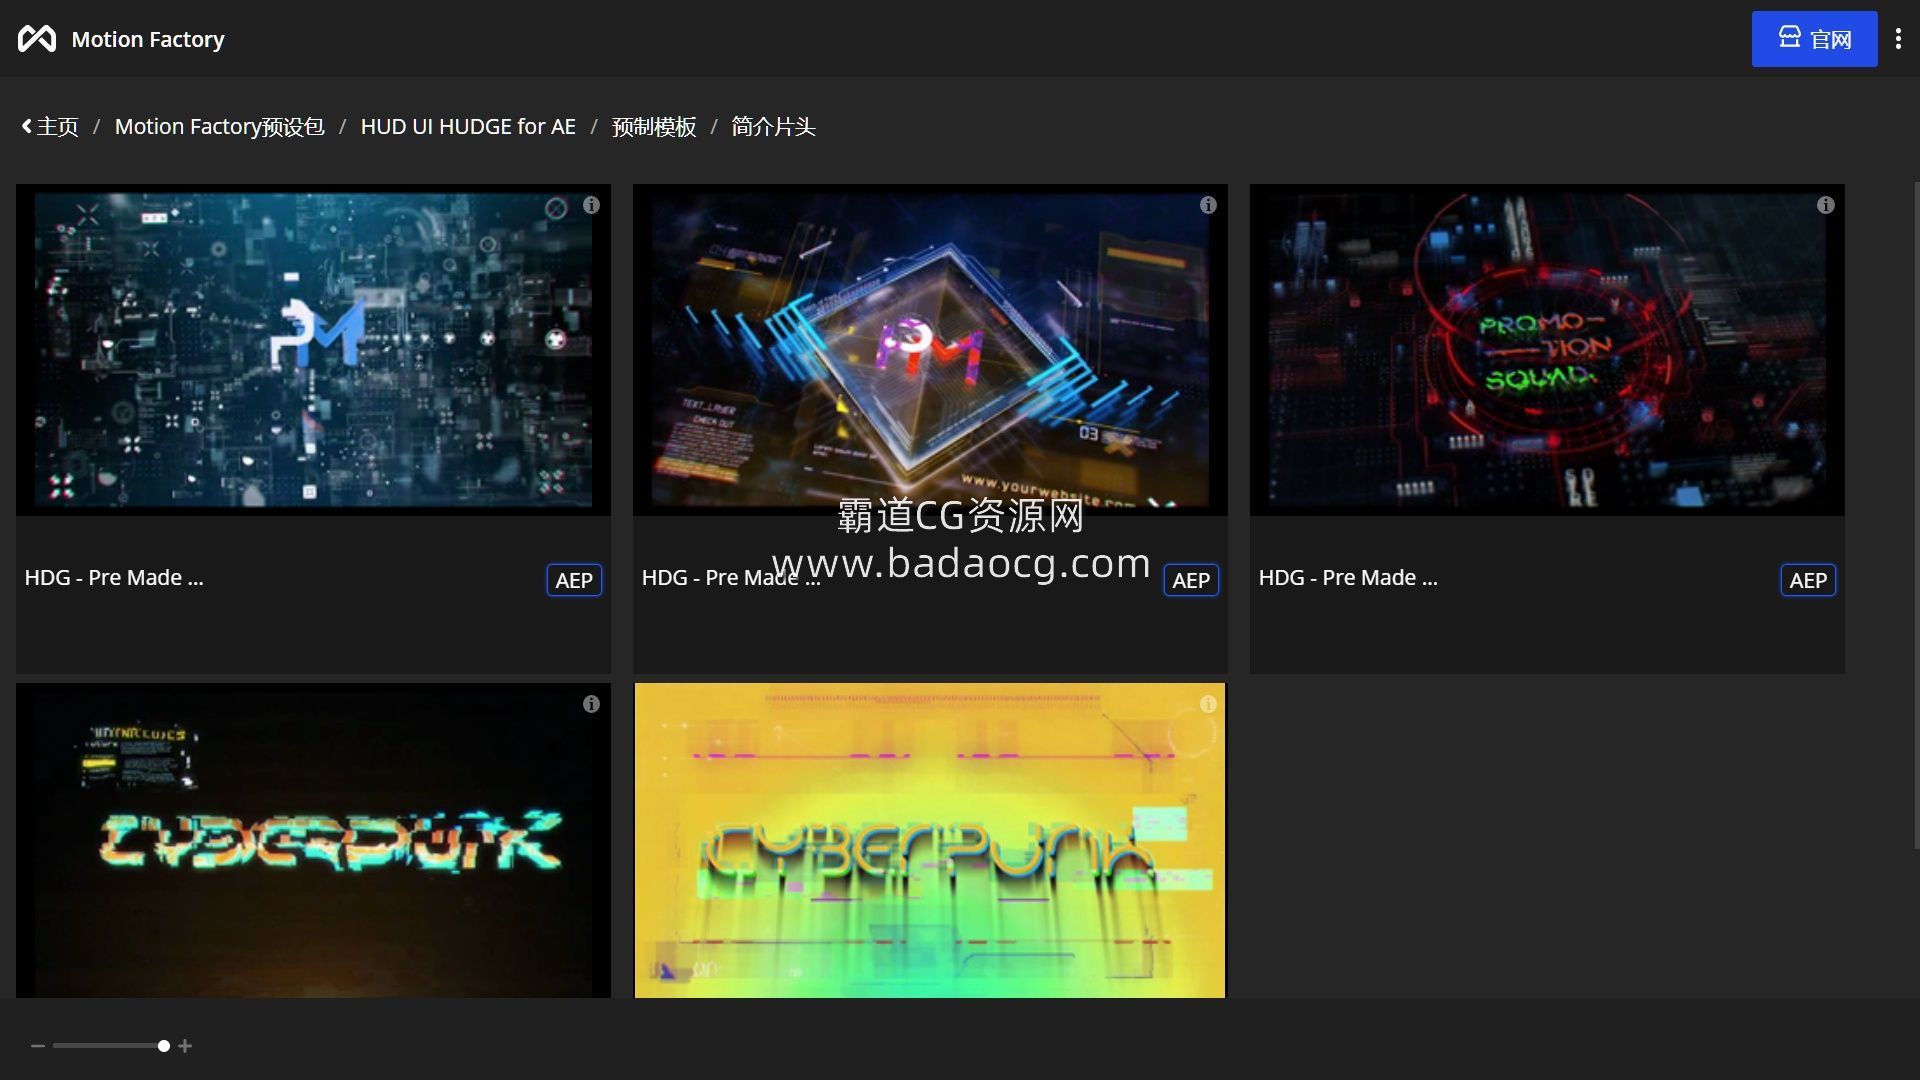Image resolution: width=1920 pixels, height=1080 pixels.
Task: Open Motion Factory预设包 breadcrumb
Action: [219, 127]
